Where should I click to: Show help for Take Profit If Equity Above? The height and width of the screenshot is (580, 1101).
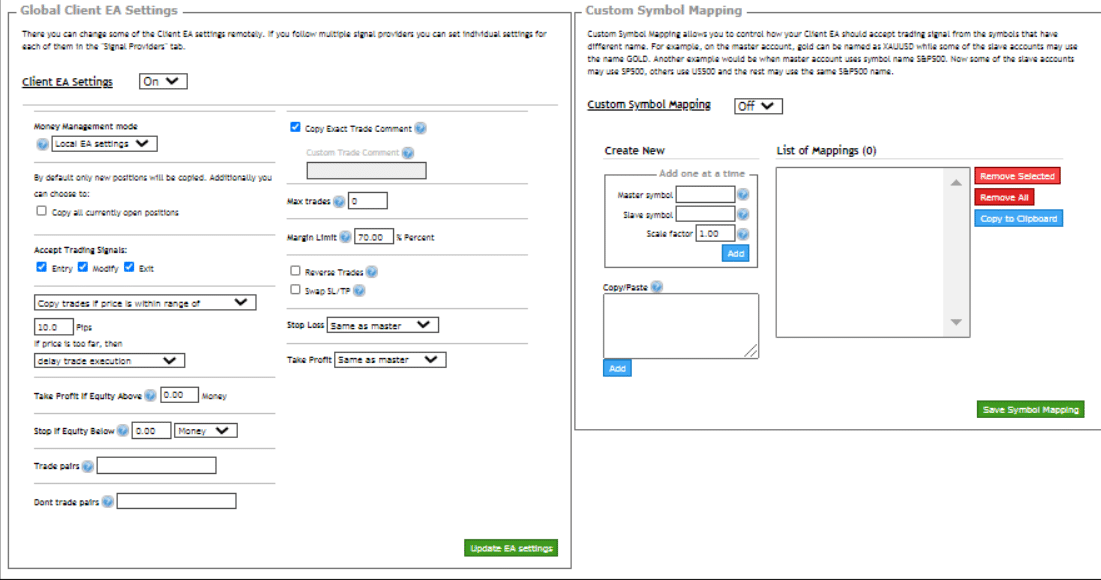150,396
